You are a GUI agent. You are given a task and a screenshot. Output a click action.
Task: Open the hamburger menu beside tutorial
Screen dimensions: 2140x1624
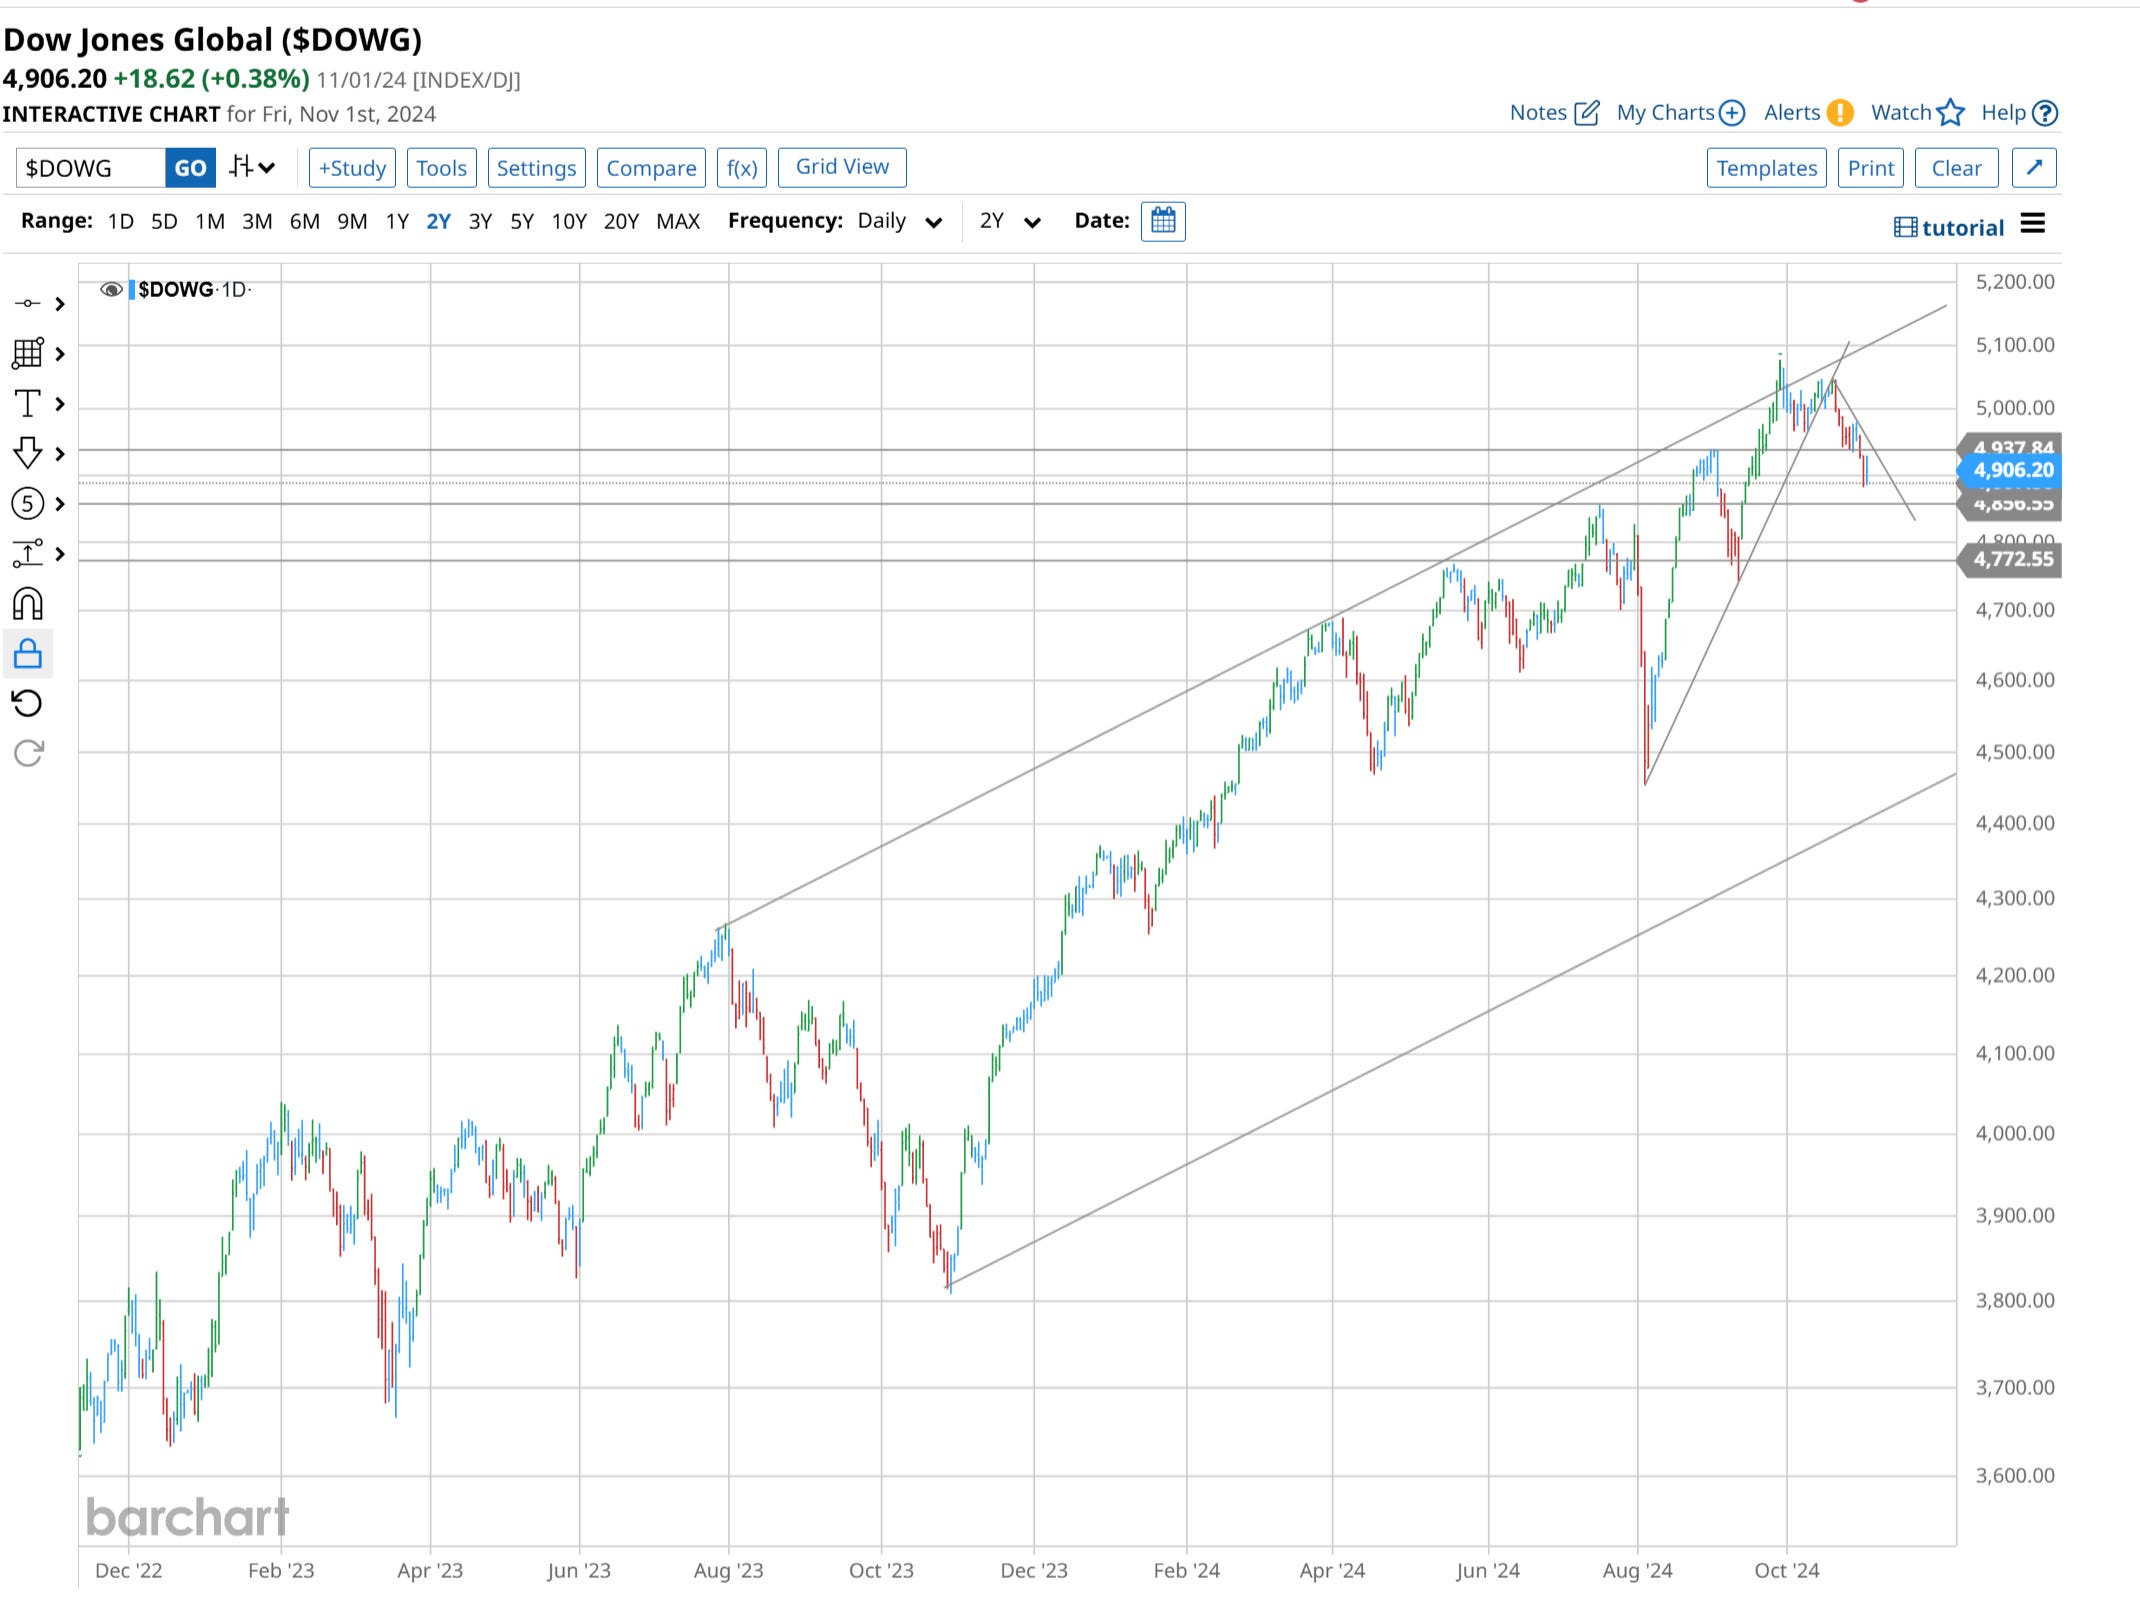2032,224
